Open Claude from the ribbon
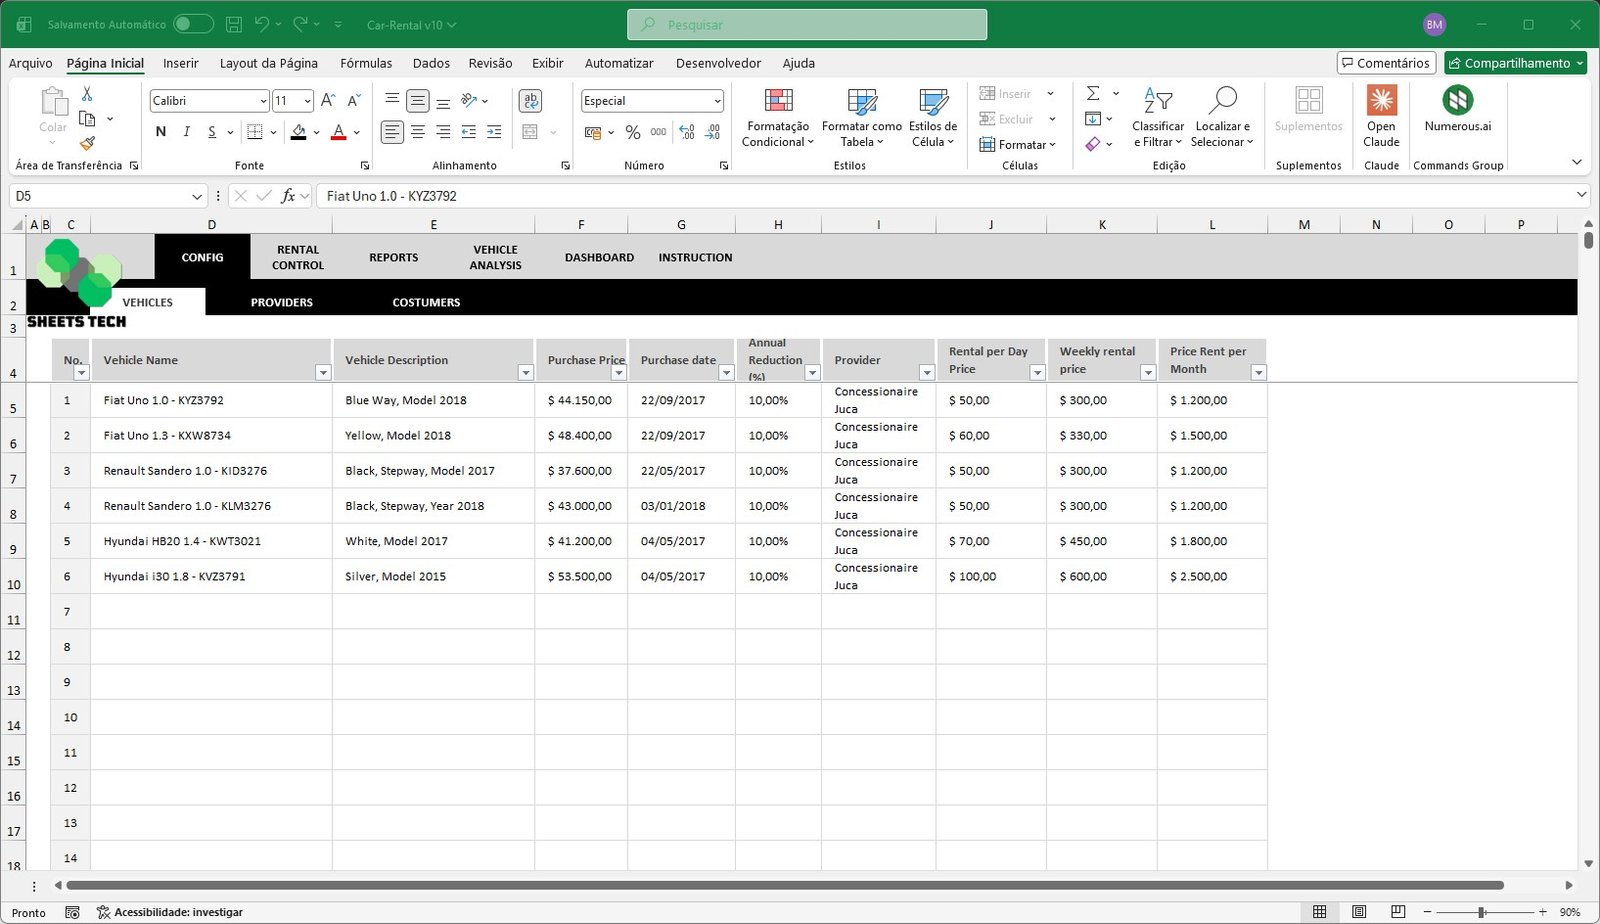1600x924 pixels. point(1381,117)
